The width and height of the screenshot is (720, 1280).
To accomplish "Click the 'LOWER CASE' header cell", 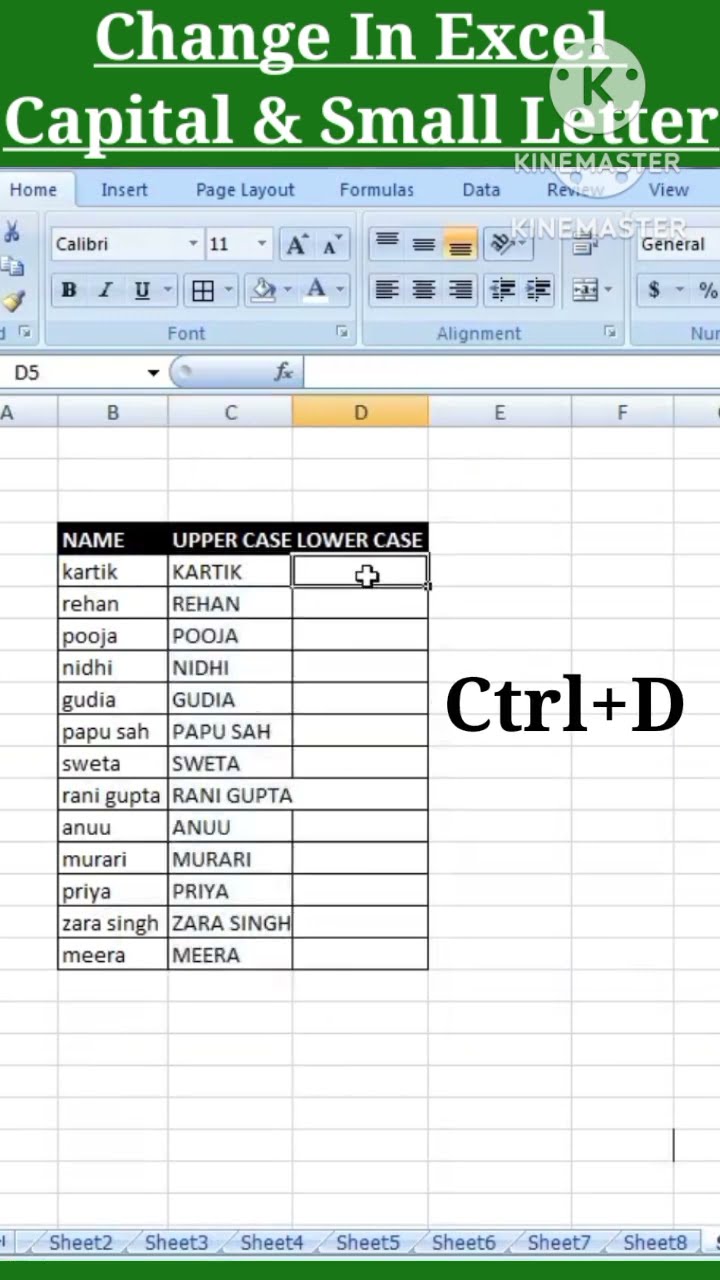I will (x=360, y=540).
